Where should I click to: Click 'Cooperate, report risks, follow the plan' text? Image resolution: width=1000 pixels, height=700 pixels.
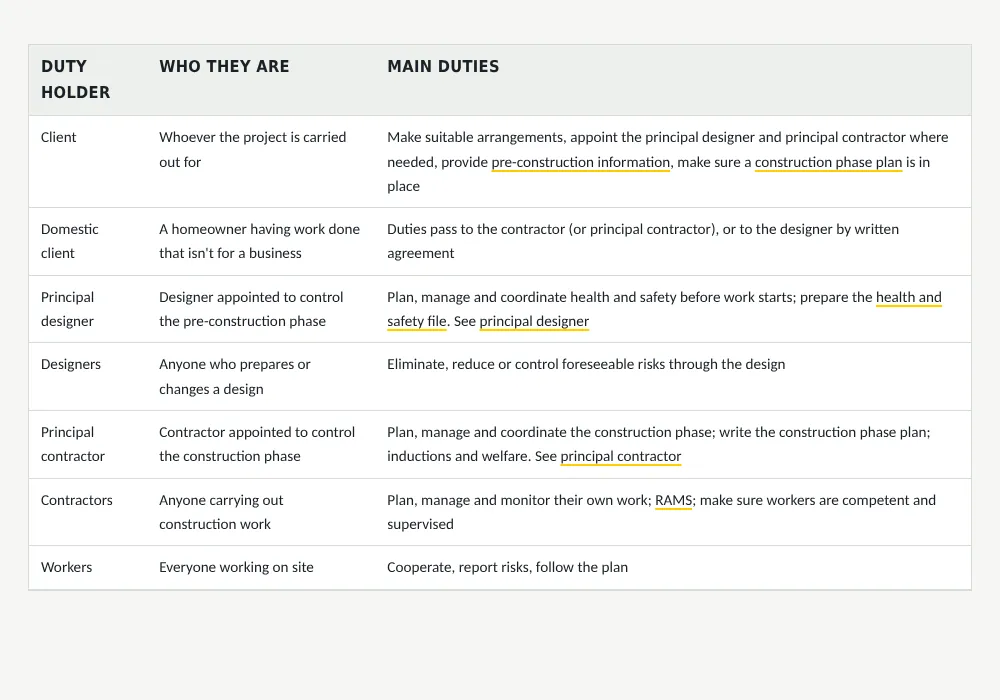tap(507, 567)
